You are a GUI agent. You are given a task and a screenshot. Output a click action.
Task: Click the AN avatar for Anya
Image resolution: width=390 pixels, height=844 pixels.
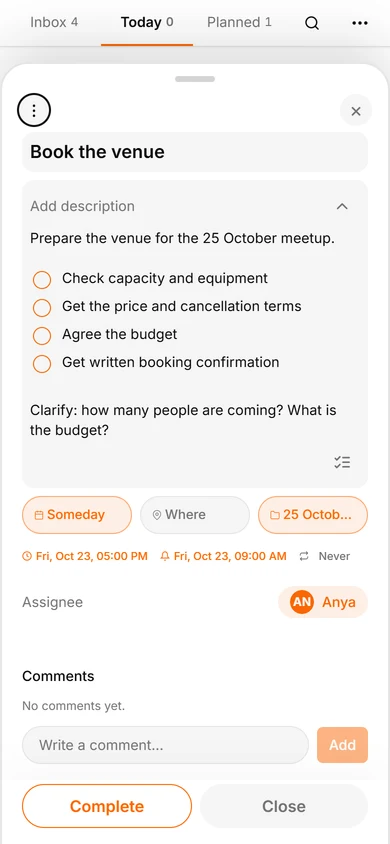(302, 602)
